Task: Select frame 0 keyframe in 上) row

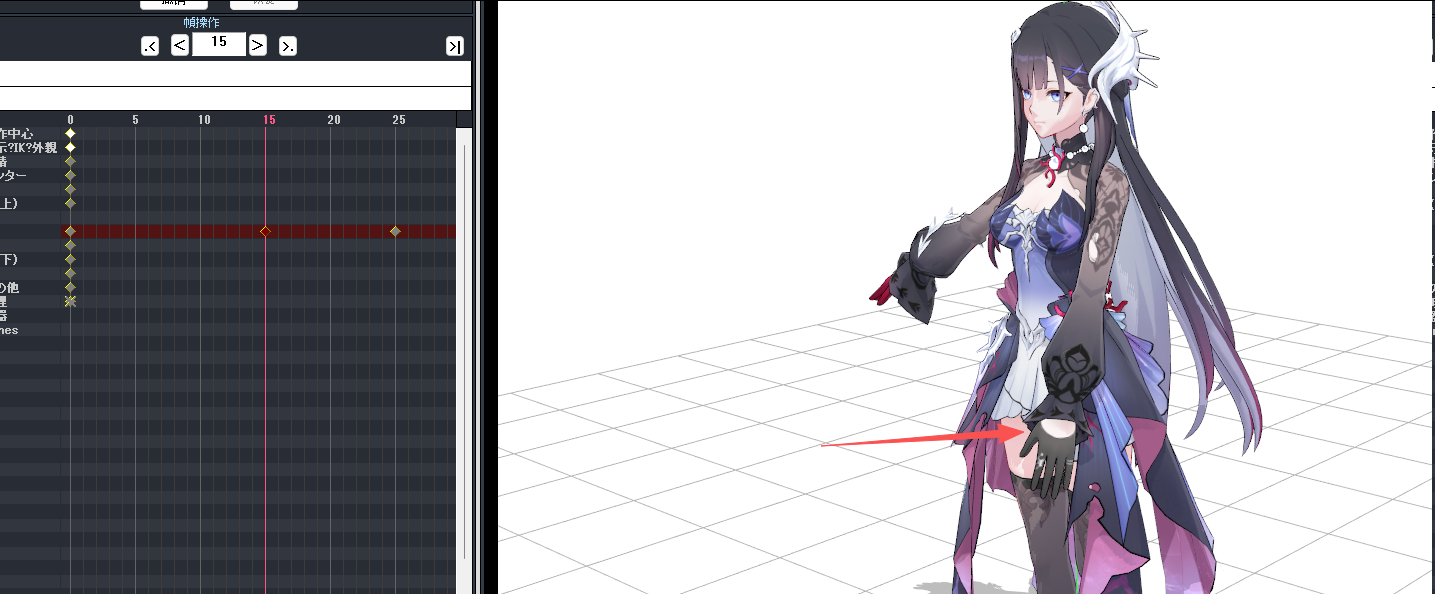Action: pos(70,203)
